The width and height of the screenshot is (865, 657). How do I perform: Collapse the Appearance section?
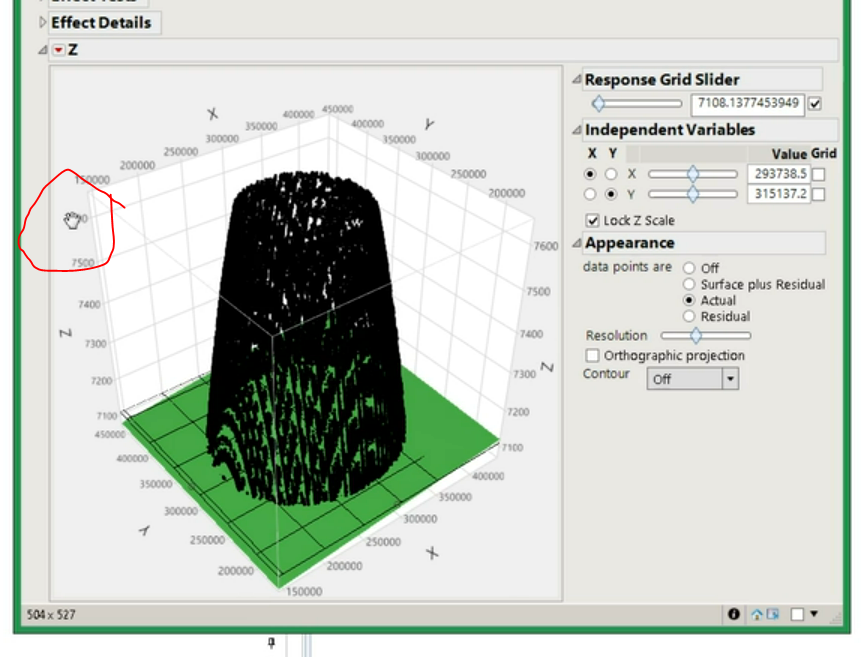click(576, 243)
